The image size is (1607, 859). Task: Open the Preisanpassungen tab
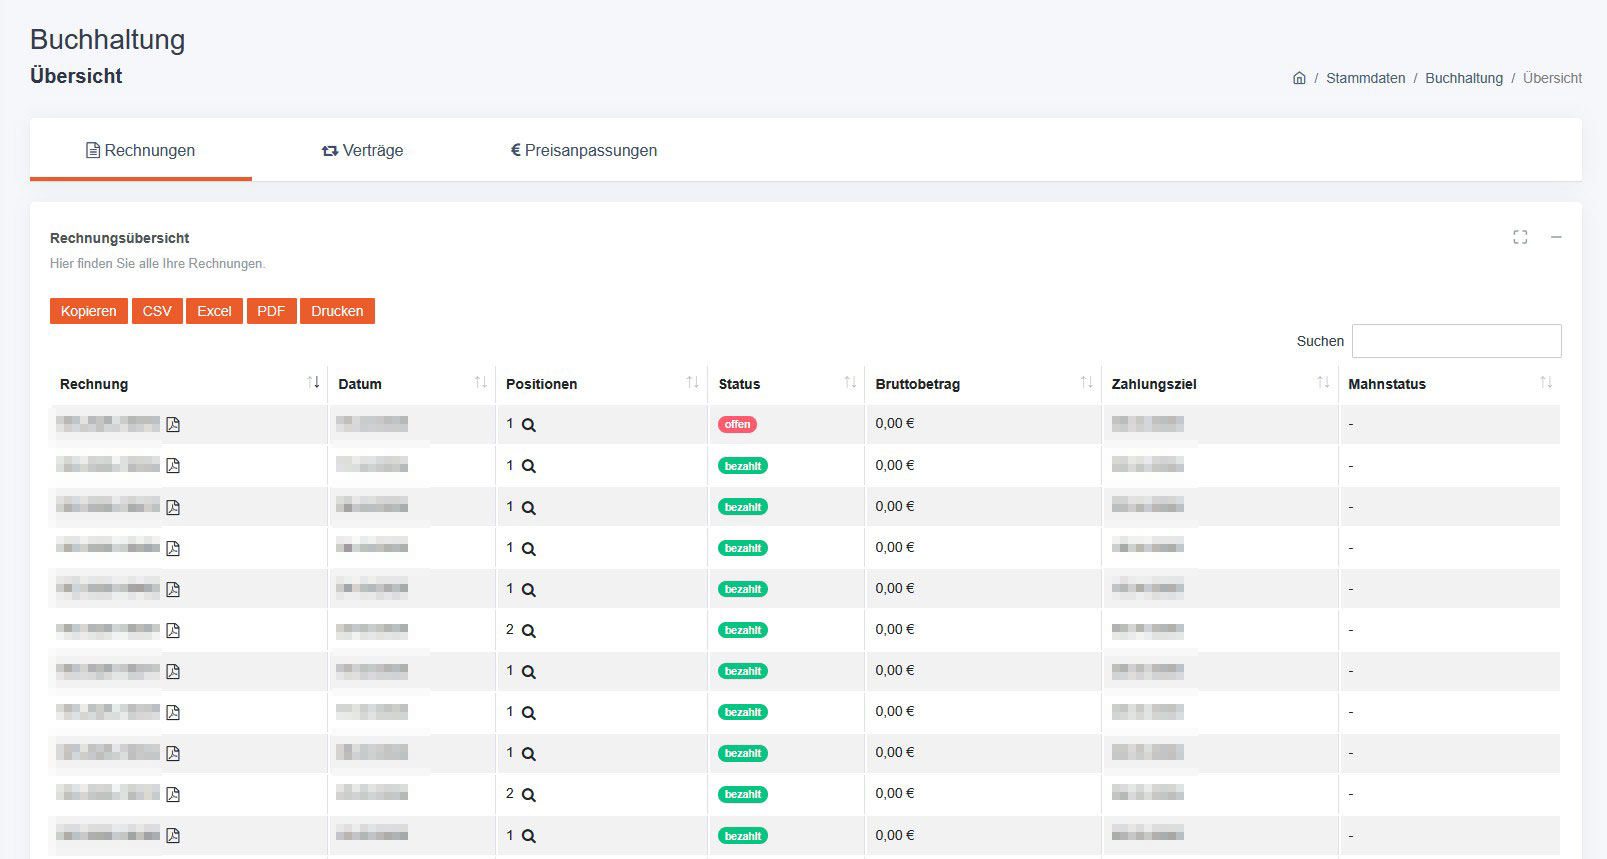(584, 151)
